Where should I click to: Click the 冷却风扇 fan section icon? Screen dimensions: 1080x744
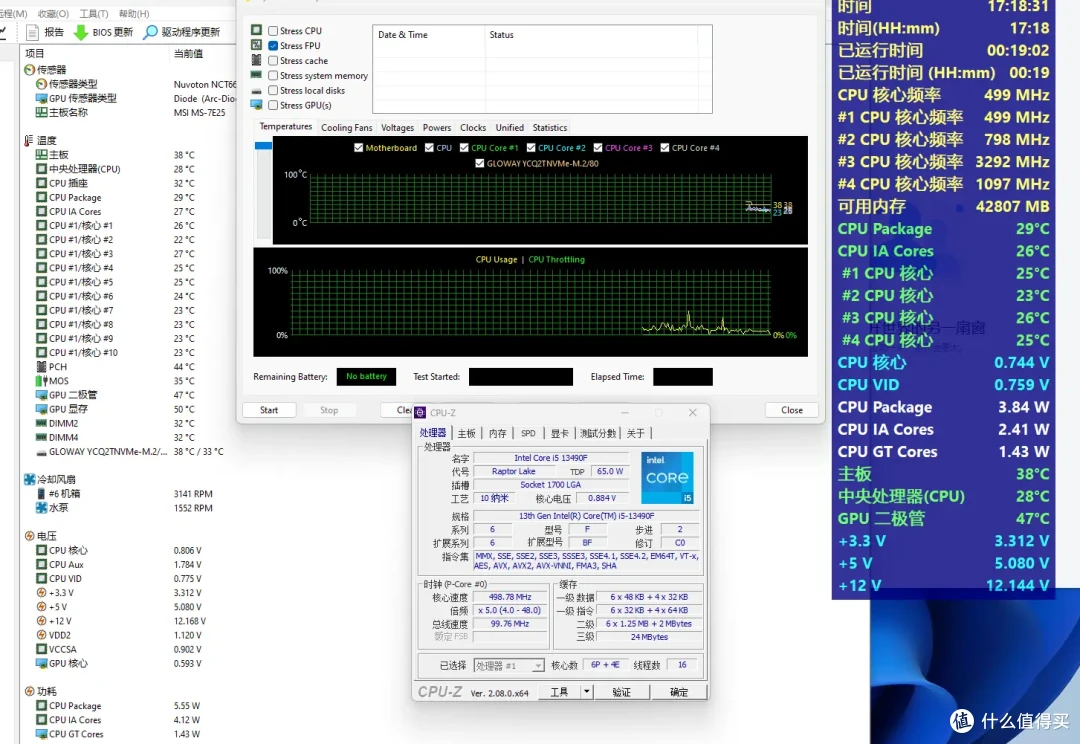(x=29, y=479)
